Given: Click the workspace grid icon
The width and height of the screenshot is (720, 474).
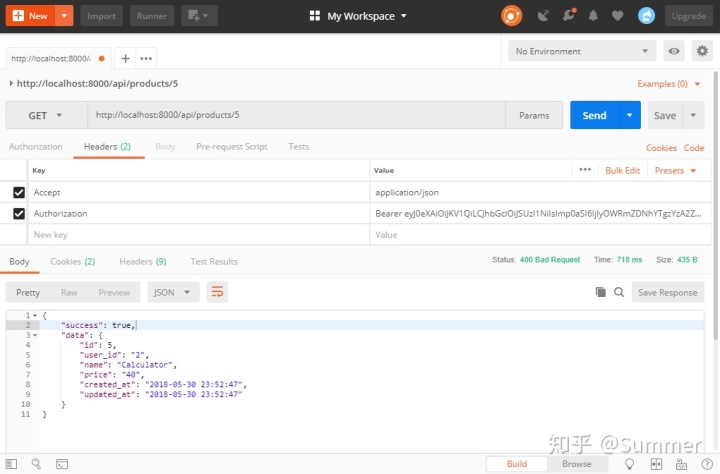Looking at the screenshot, I should click(315, 16).
